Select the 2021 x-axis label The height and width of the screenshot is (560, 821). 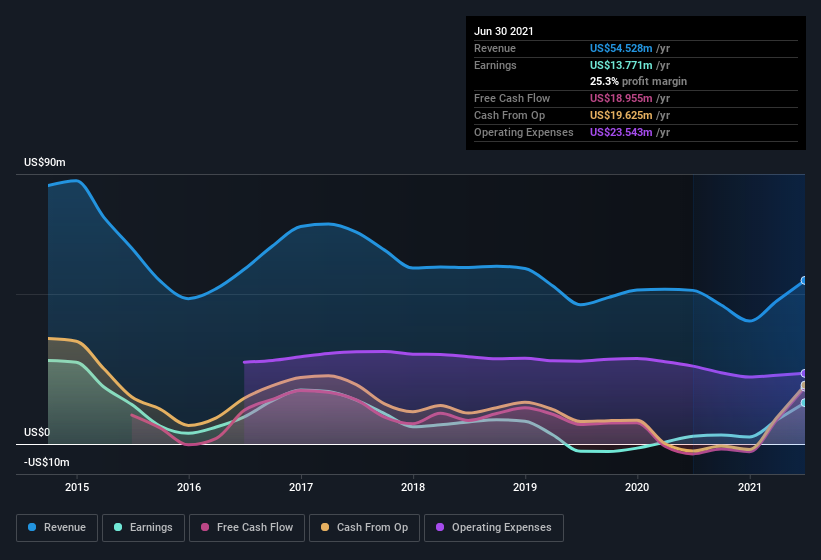[x=750, y=487]
